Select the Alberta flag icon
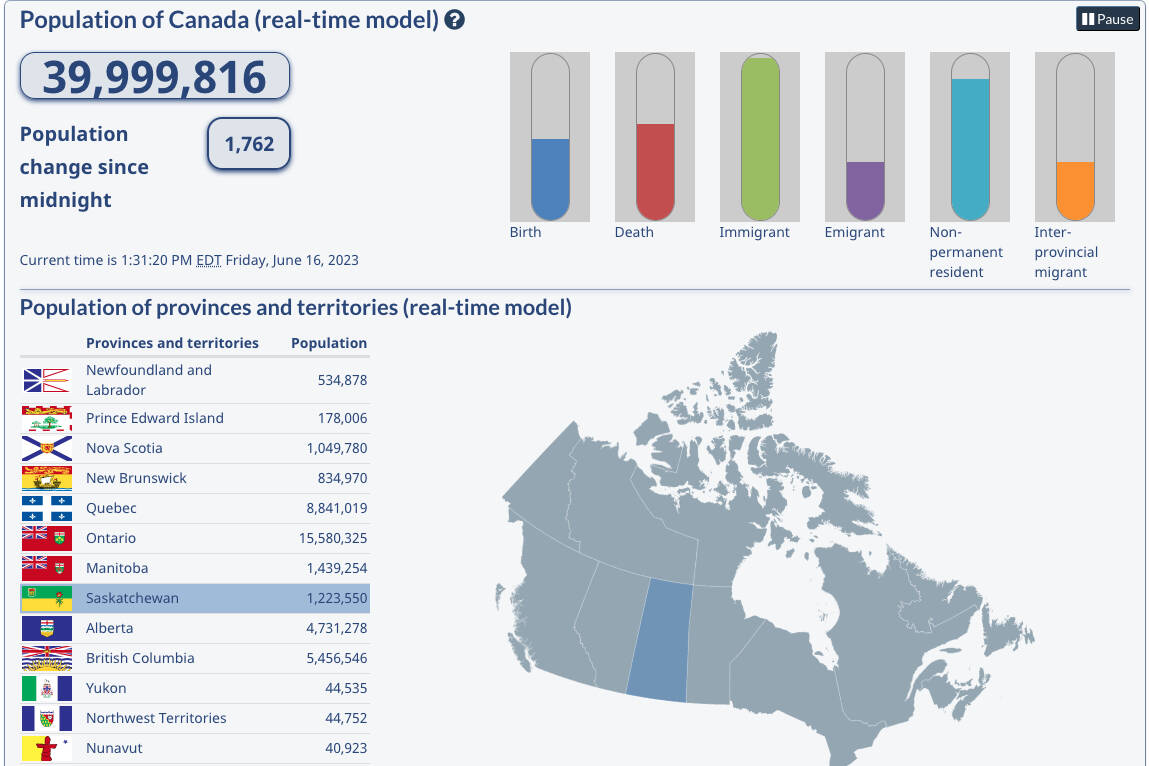Image resolution: width=1149 pixels, height=766 pixels. tap(46, 628)
